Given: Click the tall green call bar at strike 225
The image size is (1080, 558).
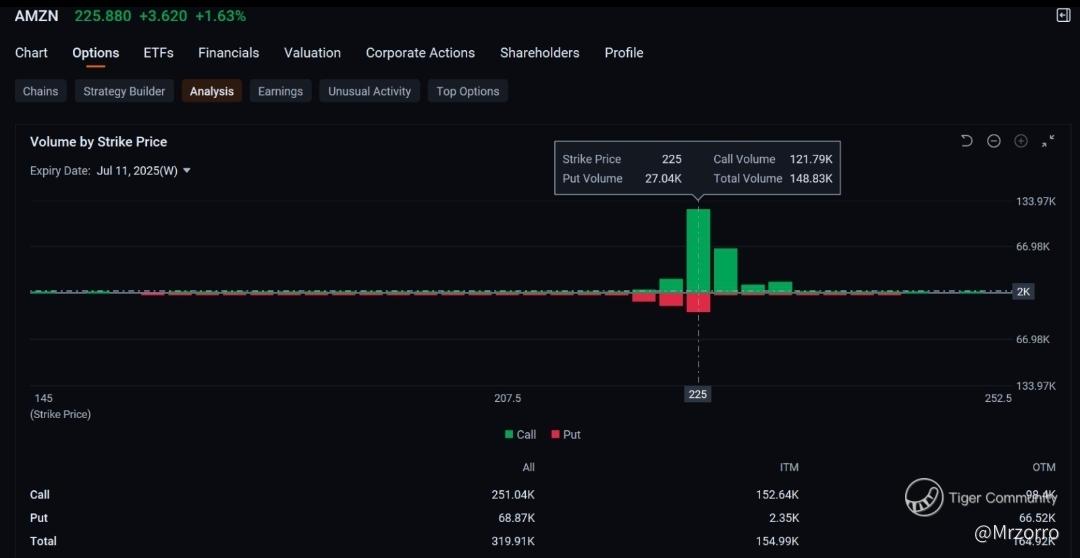Looking at the screenshot, I should 698,250.
